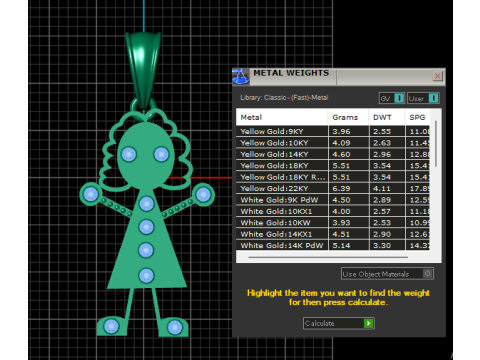This screenshot has height=360, width=480.
Task: Click the 6.39 grams value
Action: coord(341,188)
